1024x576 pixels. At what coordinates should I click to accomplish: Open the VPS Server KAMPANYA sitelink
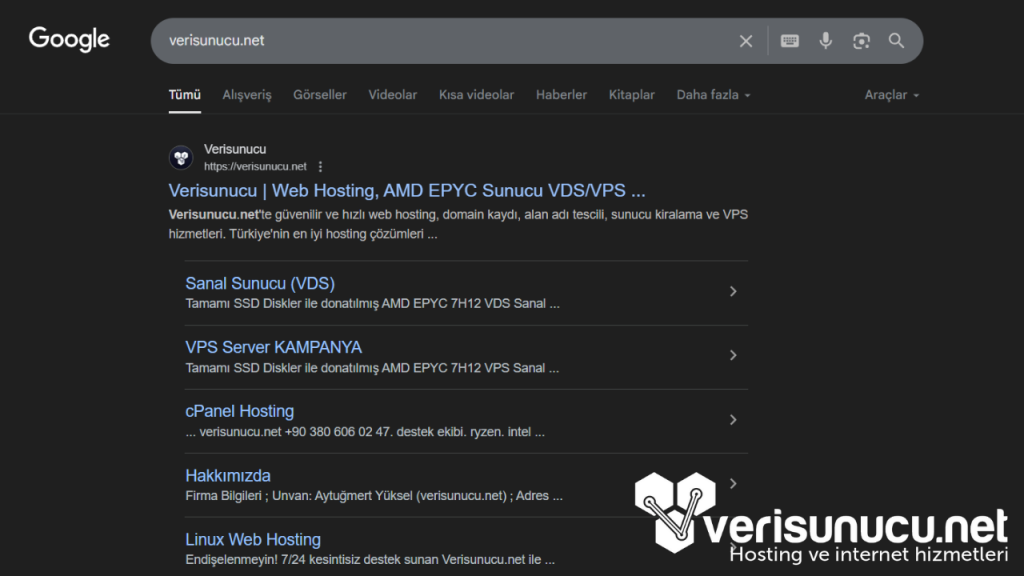273,347
